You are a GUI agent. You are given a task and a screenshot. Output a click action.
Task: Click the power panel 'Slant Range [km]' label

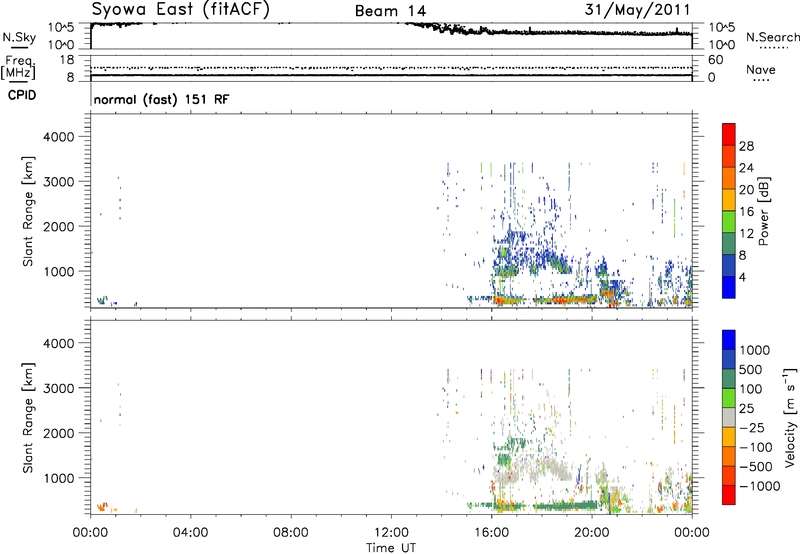tap(28, 211)
